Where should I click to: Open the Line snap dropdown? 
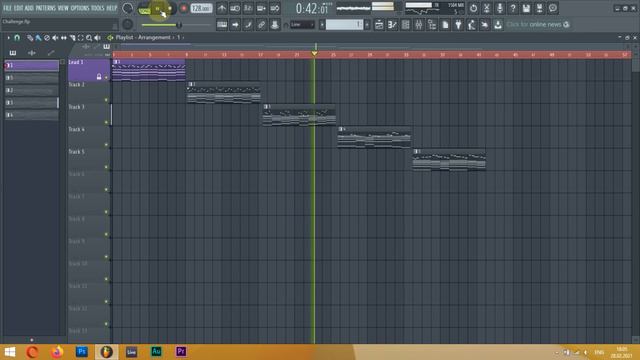click(302, 24)
